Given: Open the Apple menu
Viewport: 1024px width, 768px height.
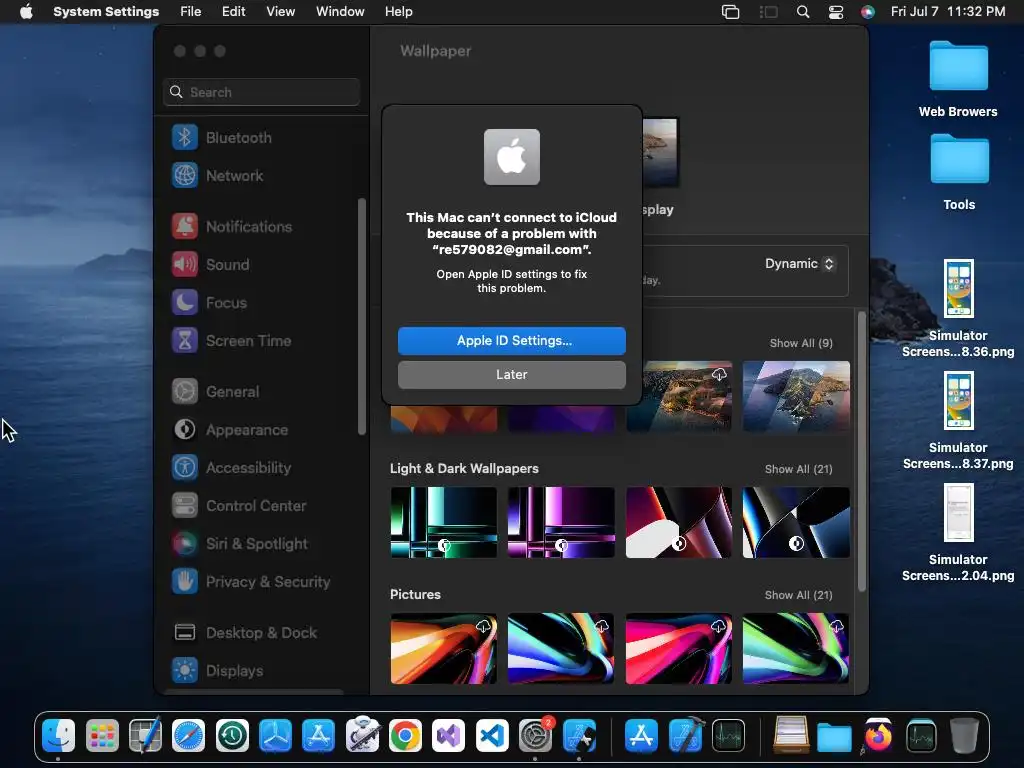Looking at the screenshot, I should pyautogui.click(x=26, y=12).
